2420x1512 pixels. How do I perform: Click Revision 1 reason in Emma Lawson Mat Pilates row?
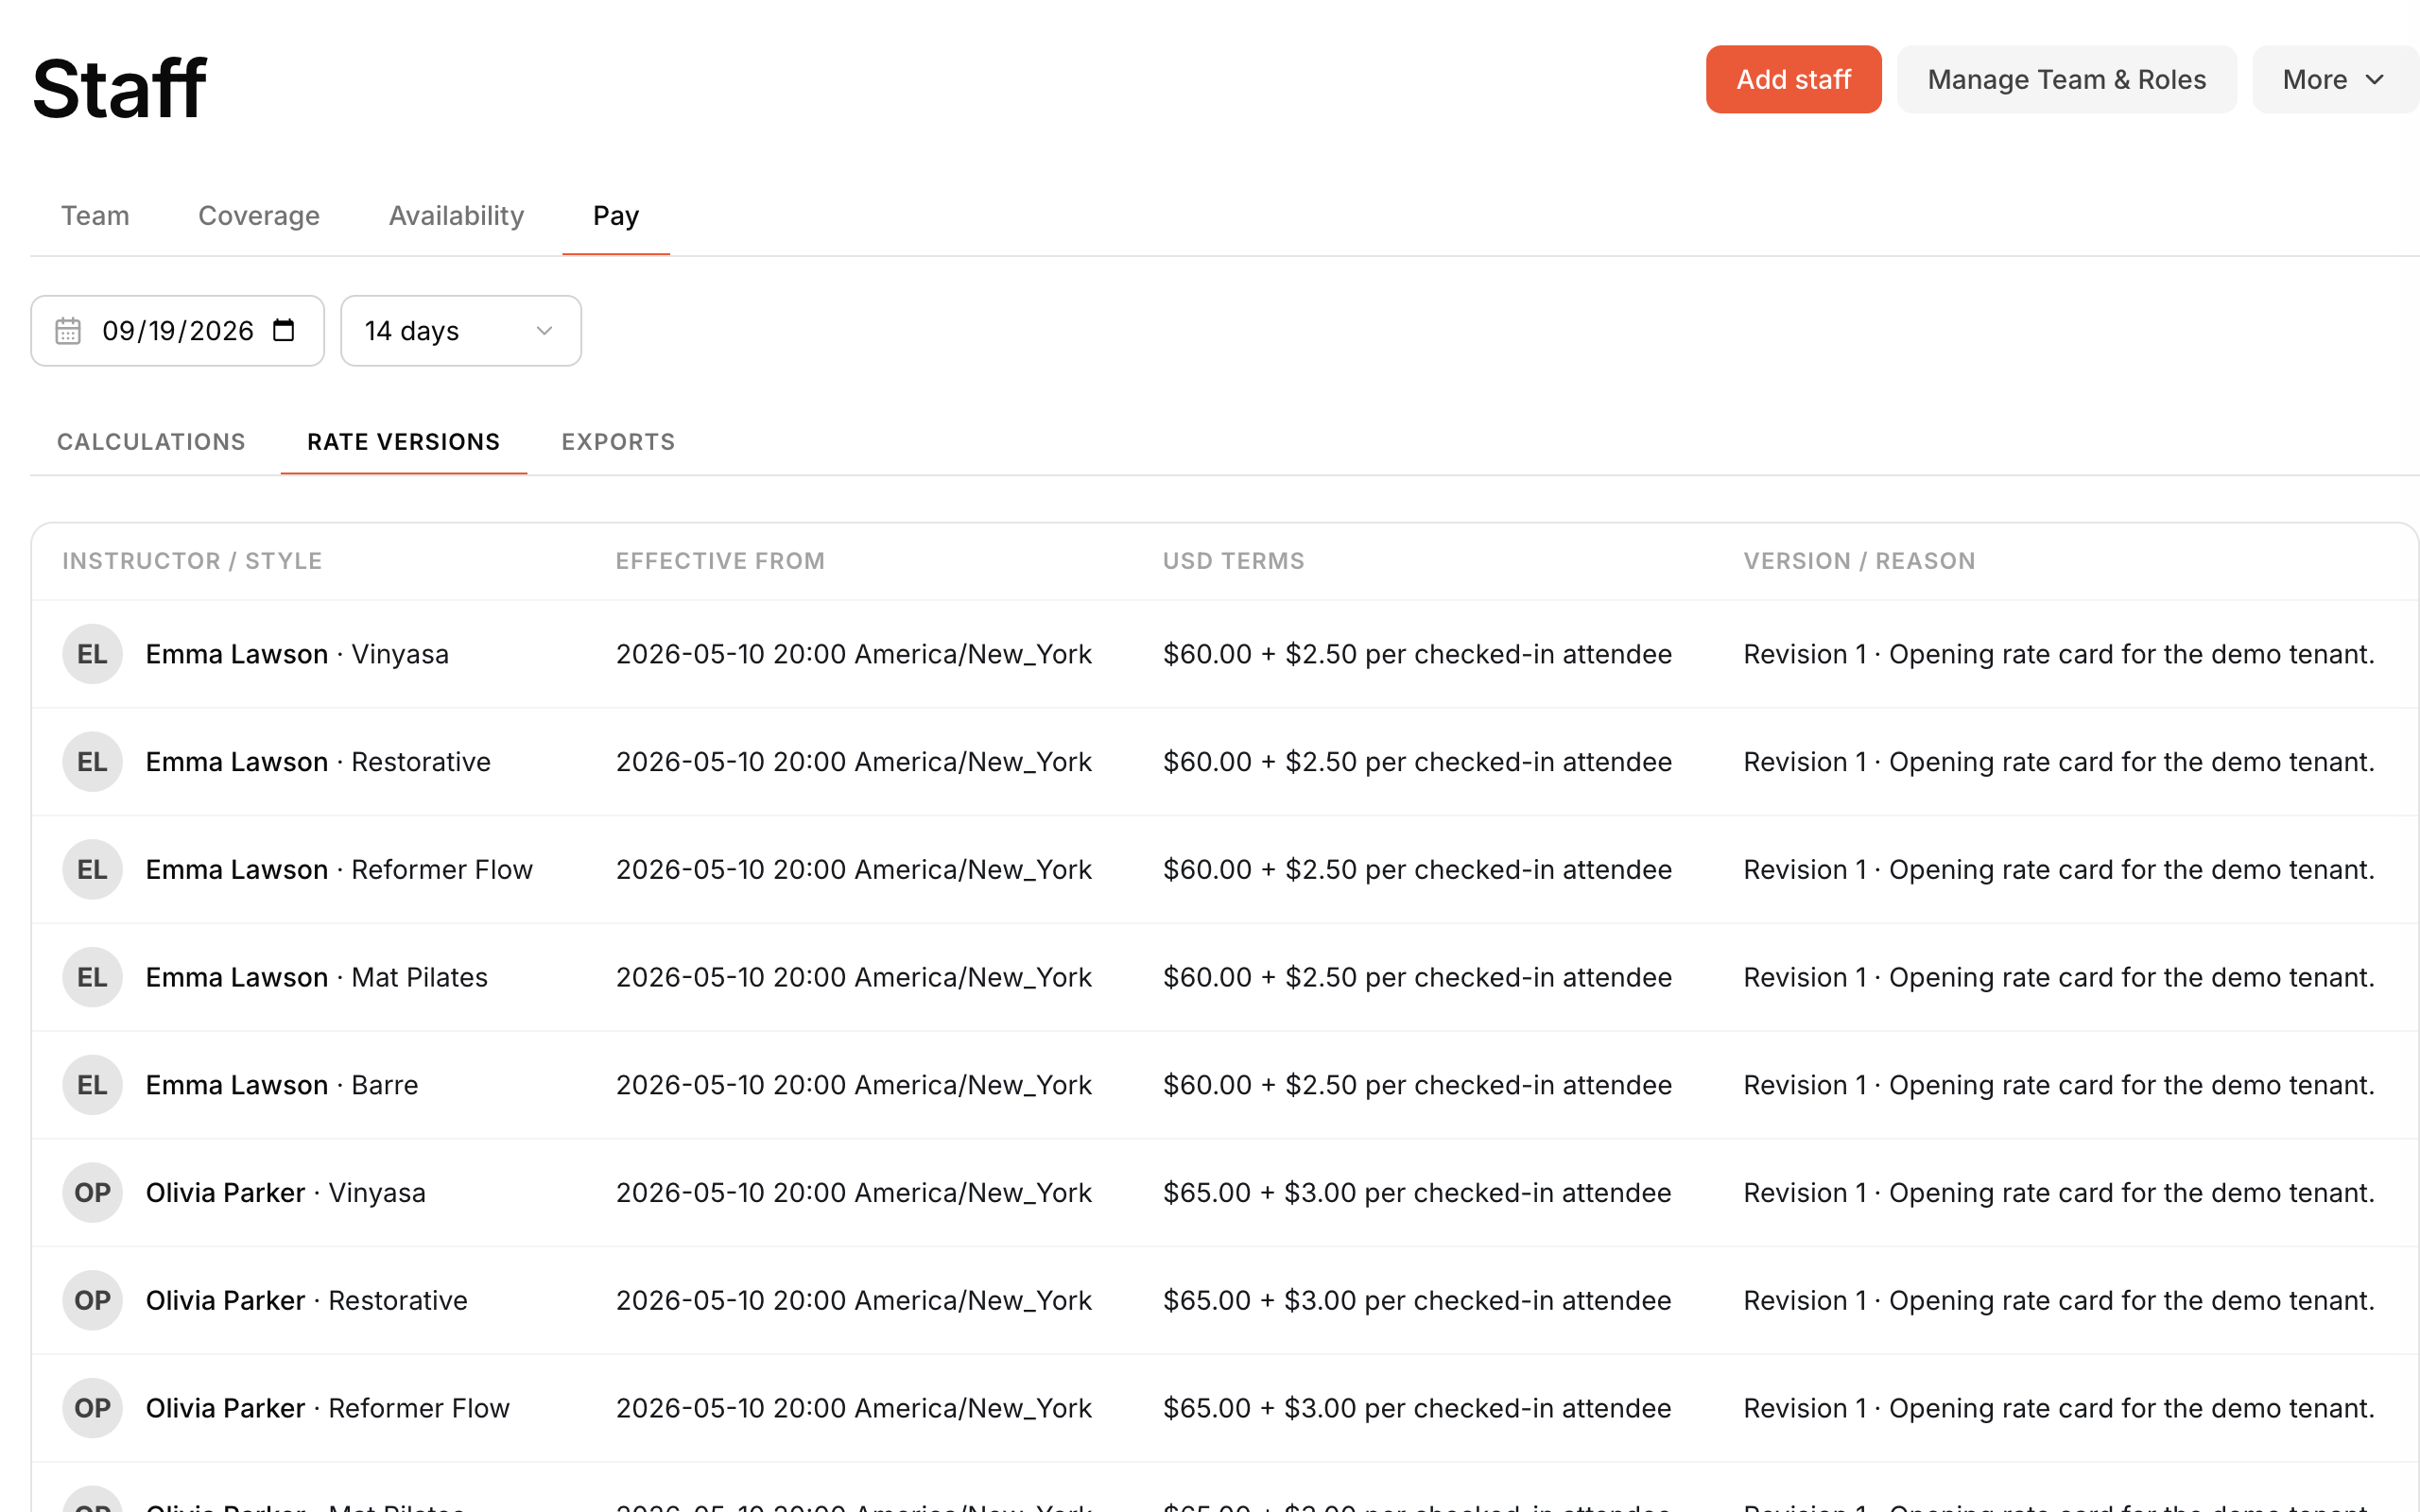[2059, 977]
